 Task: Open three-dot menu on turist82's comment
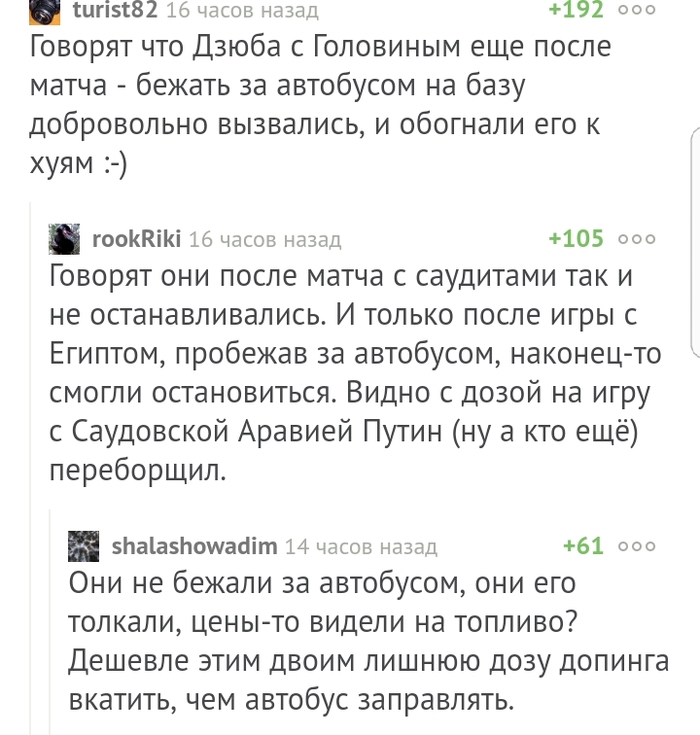click(x=637, y=11)
